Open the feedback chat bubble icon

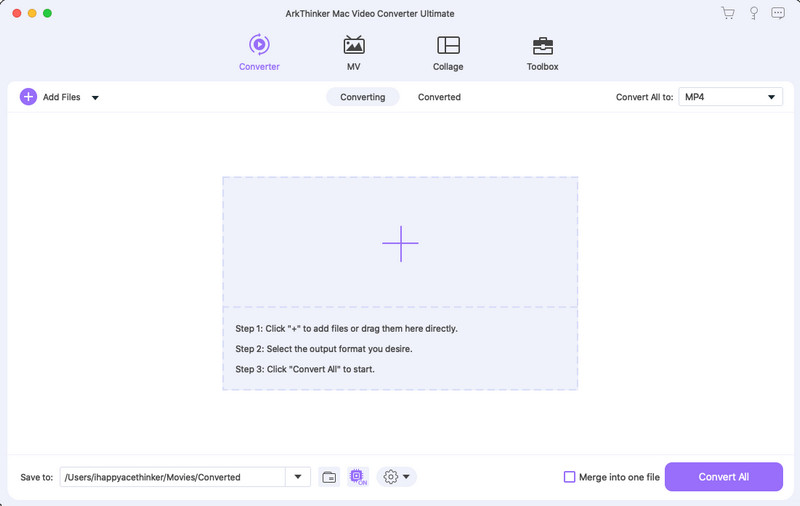coord(778,13)
